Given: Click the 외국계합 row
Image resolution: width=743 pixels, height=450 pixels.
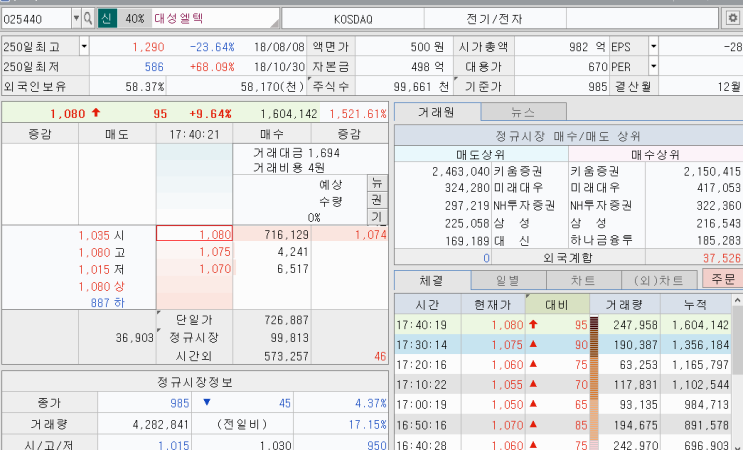Looking at the screenshot, I should pyautogui.click(x=568, y=257).
